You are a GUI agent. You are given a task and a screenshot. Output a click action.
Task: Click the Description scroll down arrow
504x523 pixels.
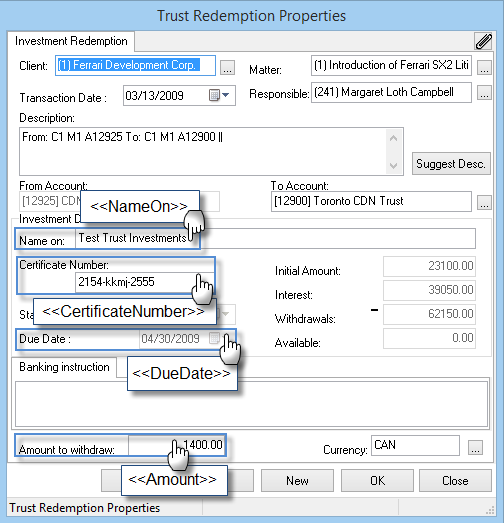(394, 165)
